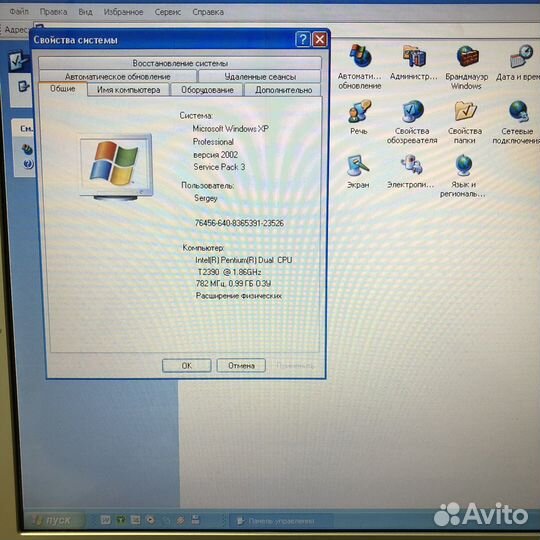Screen dimensions: 540x540
Task: Click the switch view icon in left sidebar
Action: 23,86
